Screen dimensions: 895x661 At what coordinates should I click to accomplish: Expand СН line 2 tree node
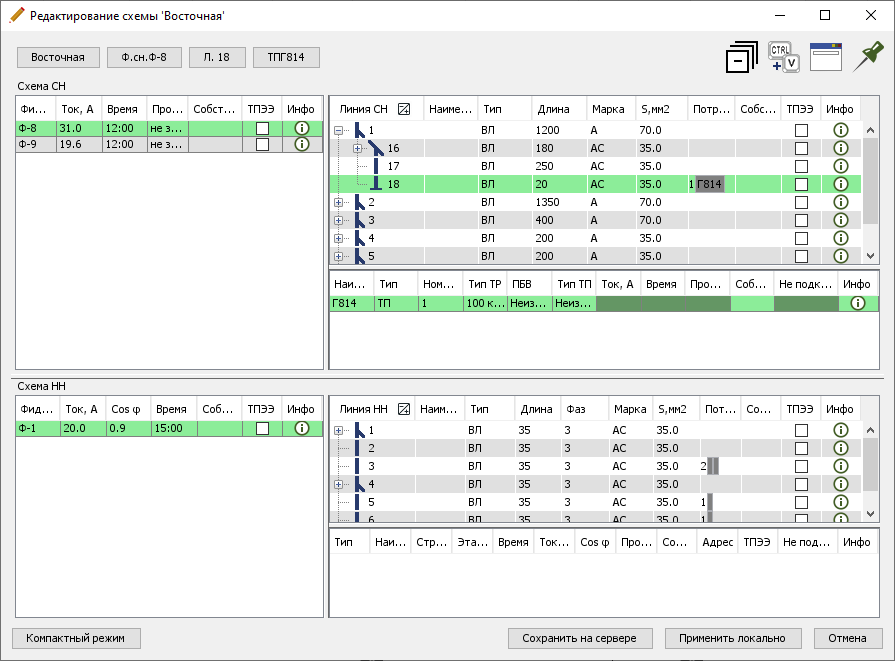click(338, 202)
